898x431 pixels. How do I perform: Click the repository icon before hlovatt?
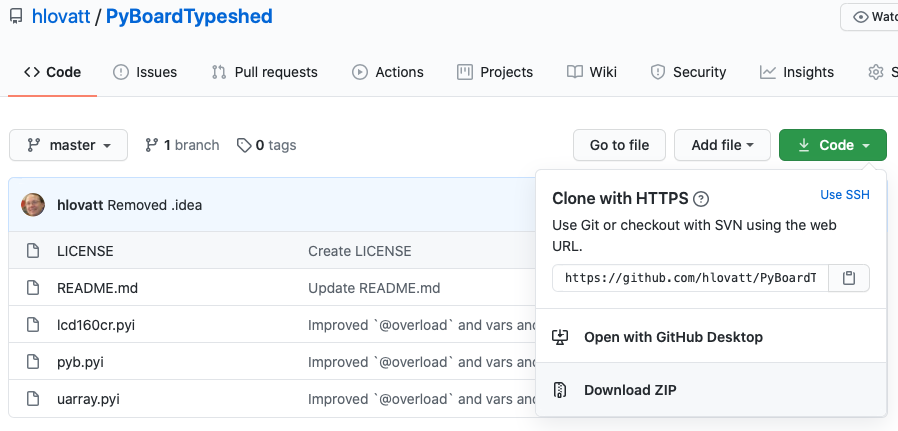[15, 17]
